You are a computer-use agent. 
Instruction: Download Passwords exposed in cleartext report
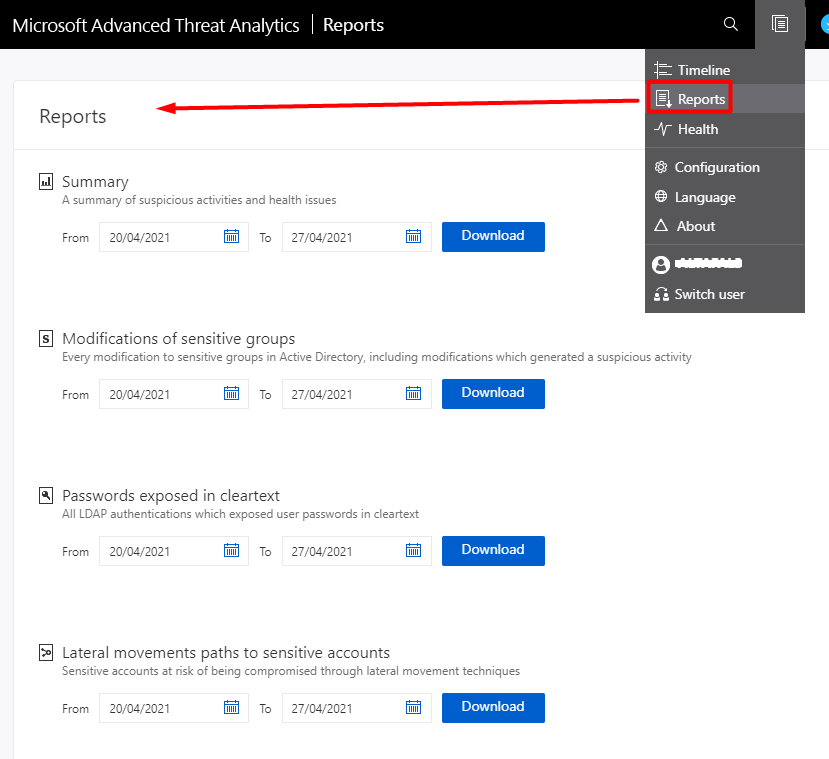[493, 551]
